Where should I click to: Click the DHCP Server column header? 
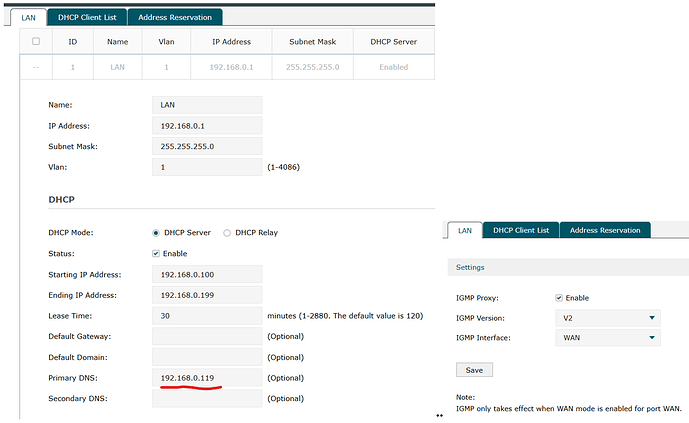394,42
